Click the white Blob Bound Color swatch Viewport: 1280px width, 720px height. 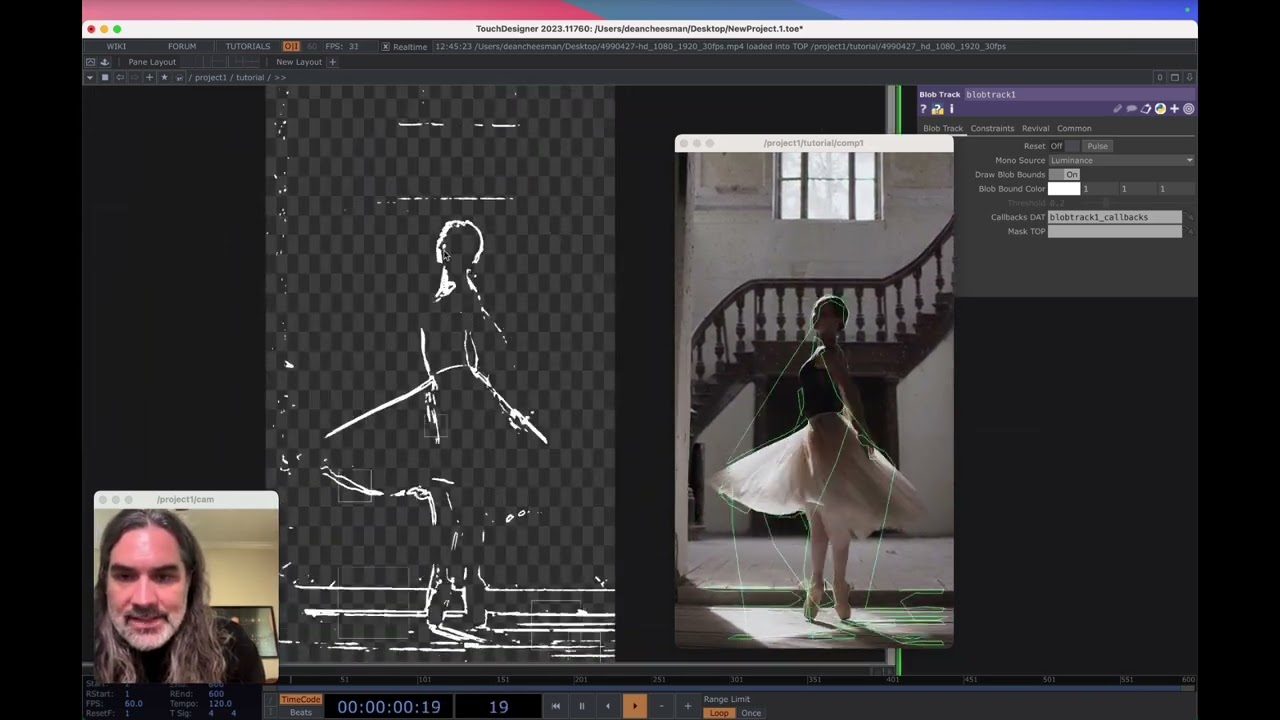click(x=1064, y=188)
